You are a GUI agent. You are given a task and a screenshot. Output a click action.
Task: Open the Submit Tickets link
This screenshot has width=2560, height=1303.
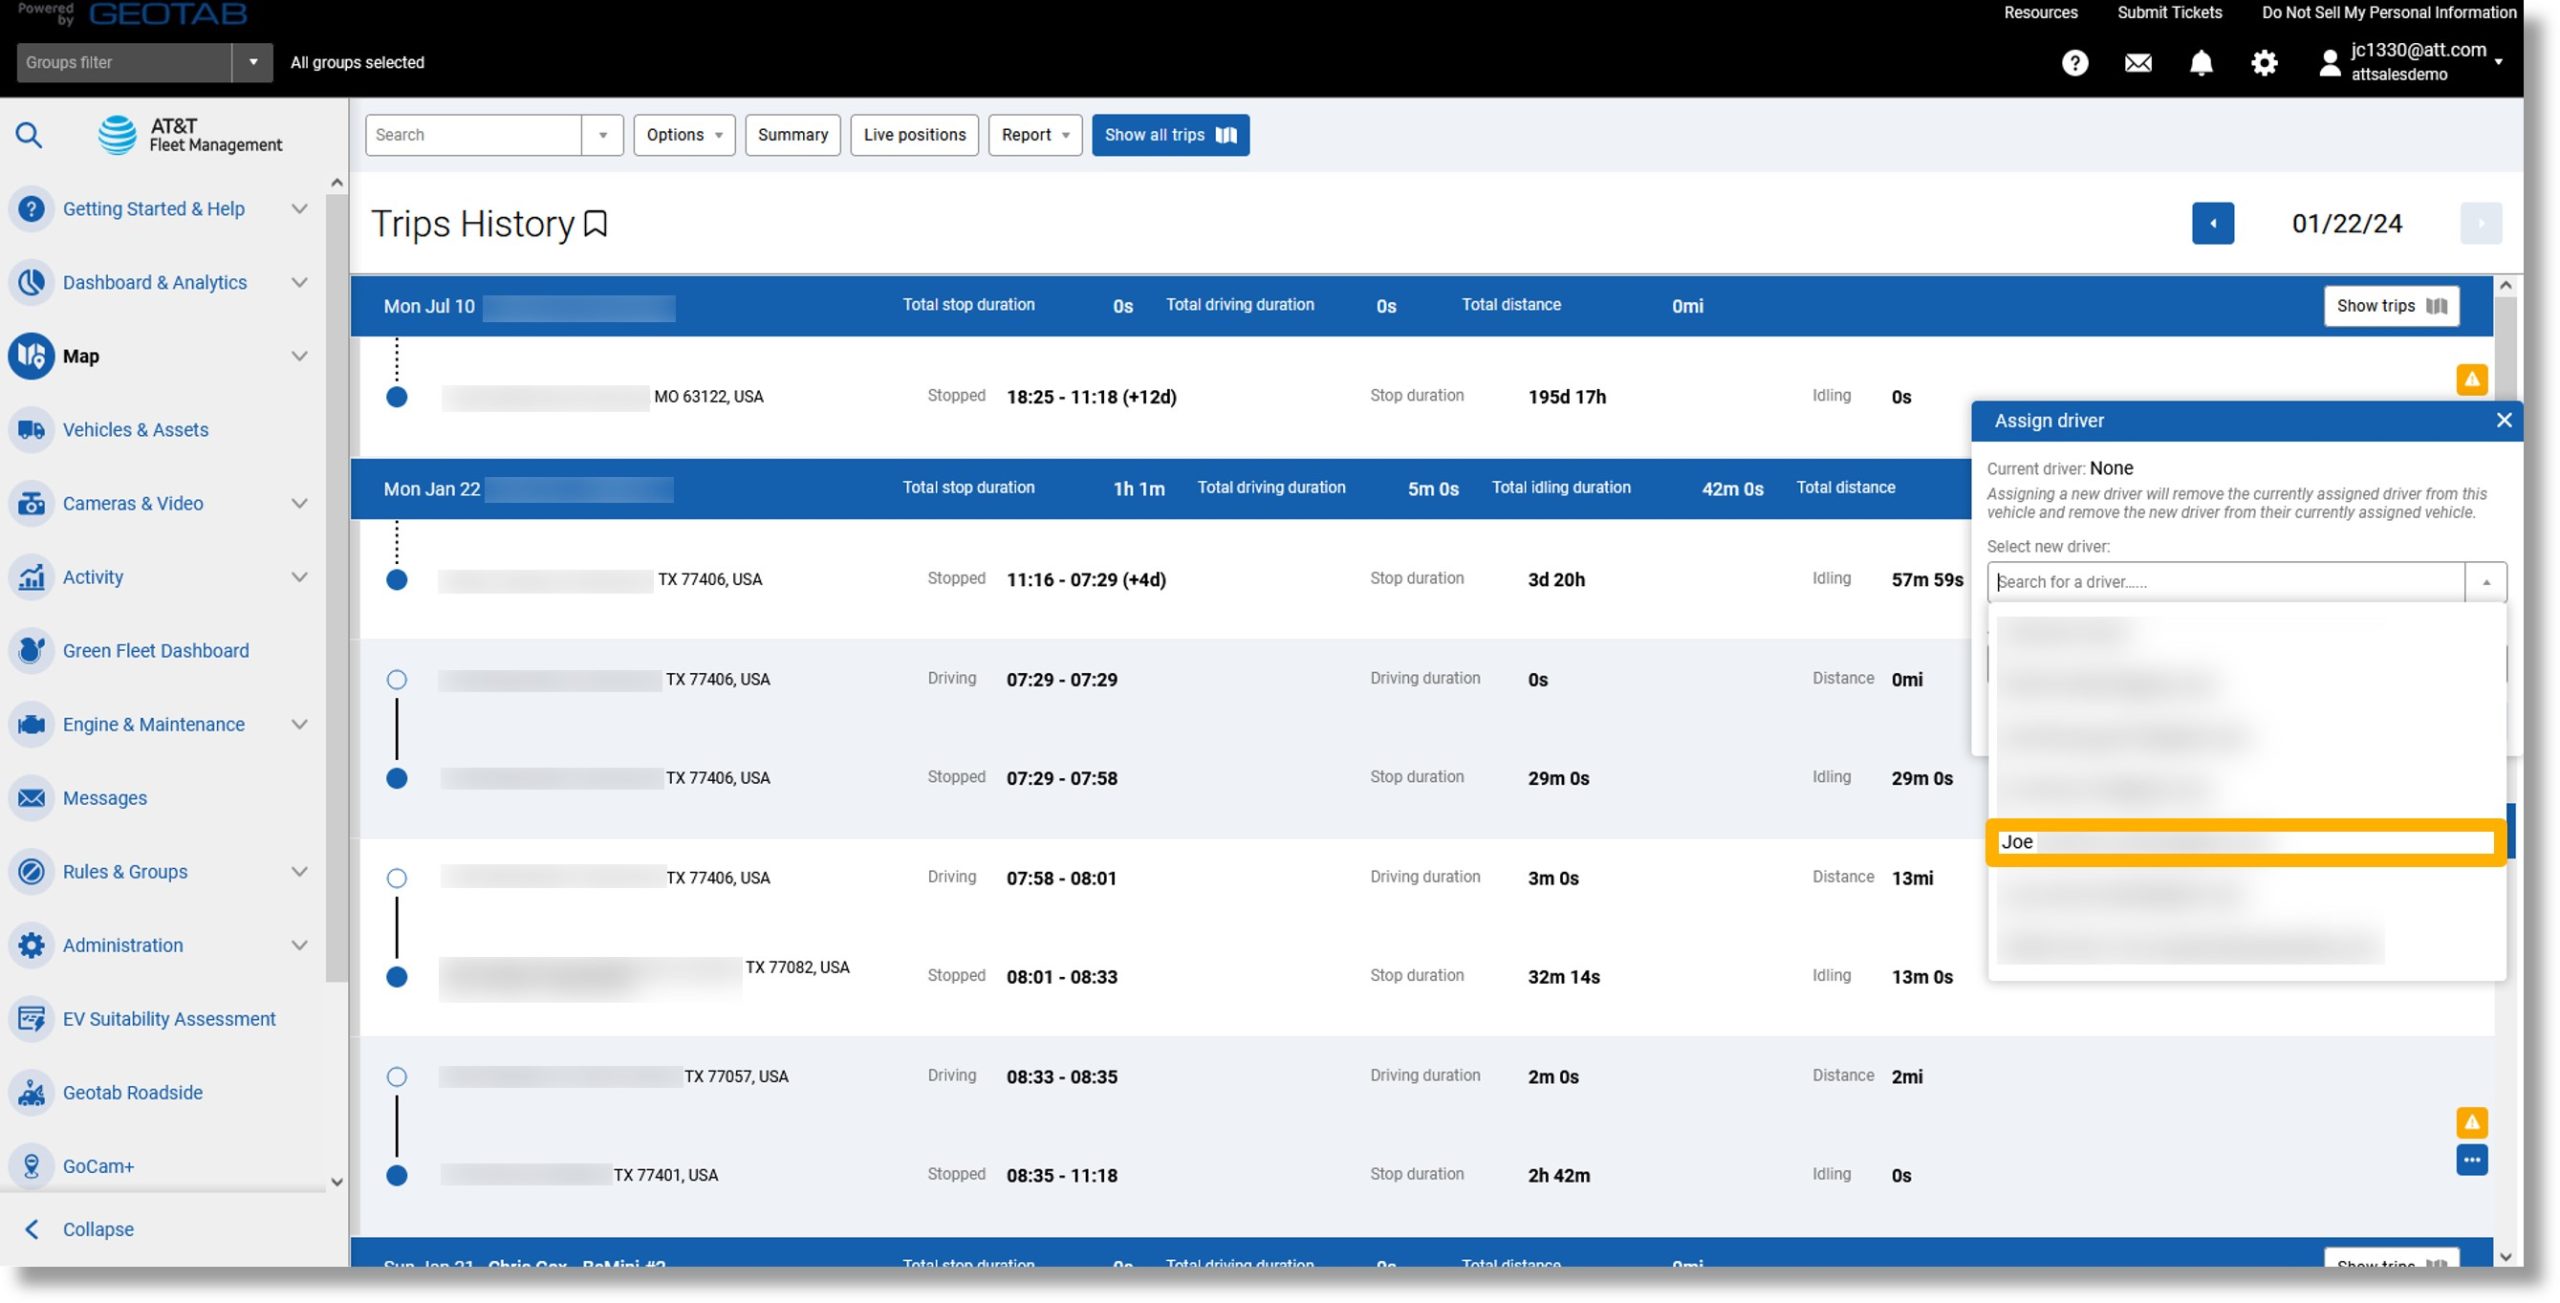2169,12
